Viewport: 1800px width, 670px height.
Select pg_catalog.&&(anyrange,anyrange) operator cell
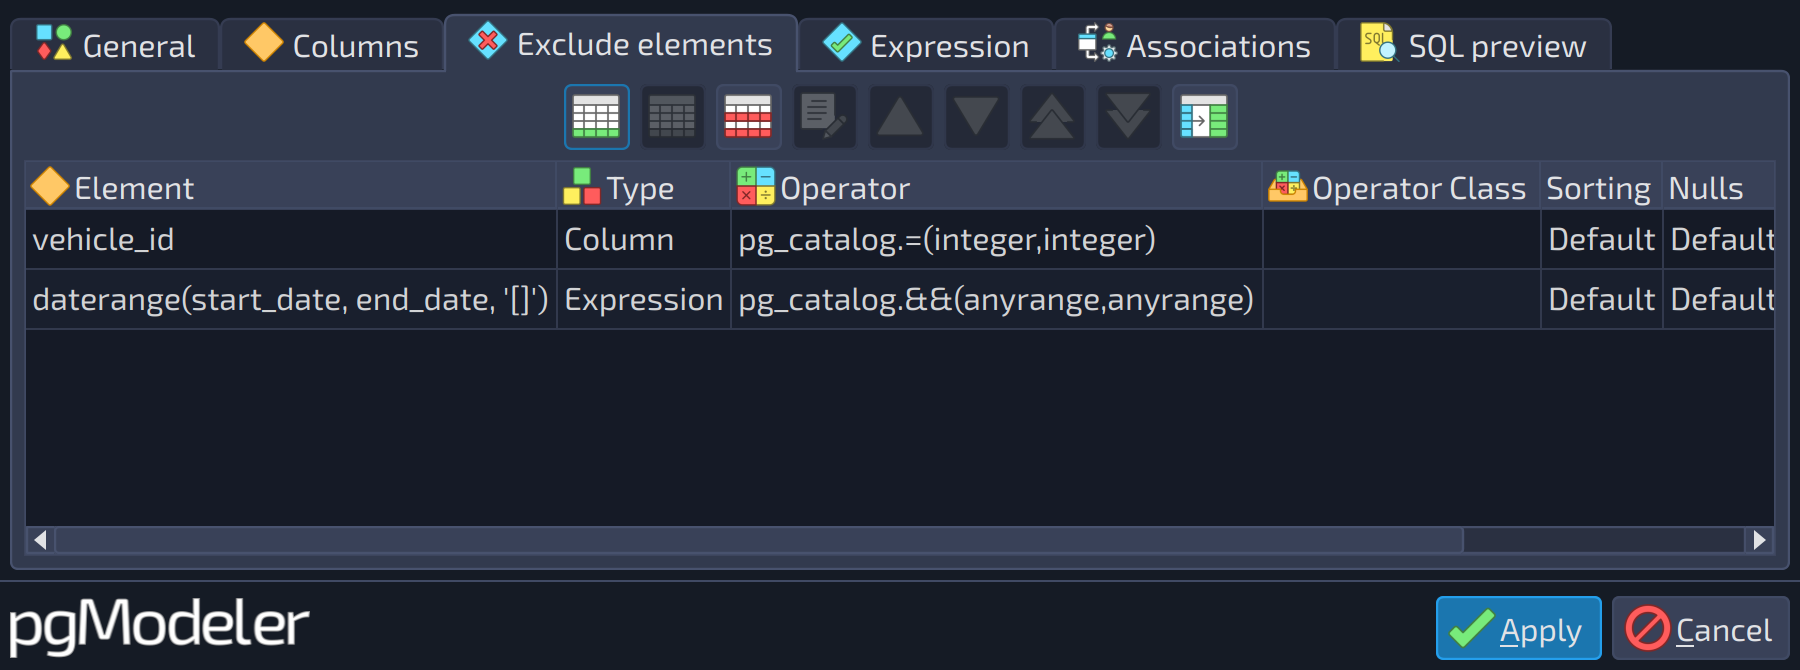tap(997, 300)
